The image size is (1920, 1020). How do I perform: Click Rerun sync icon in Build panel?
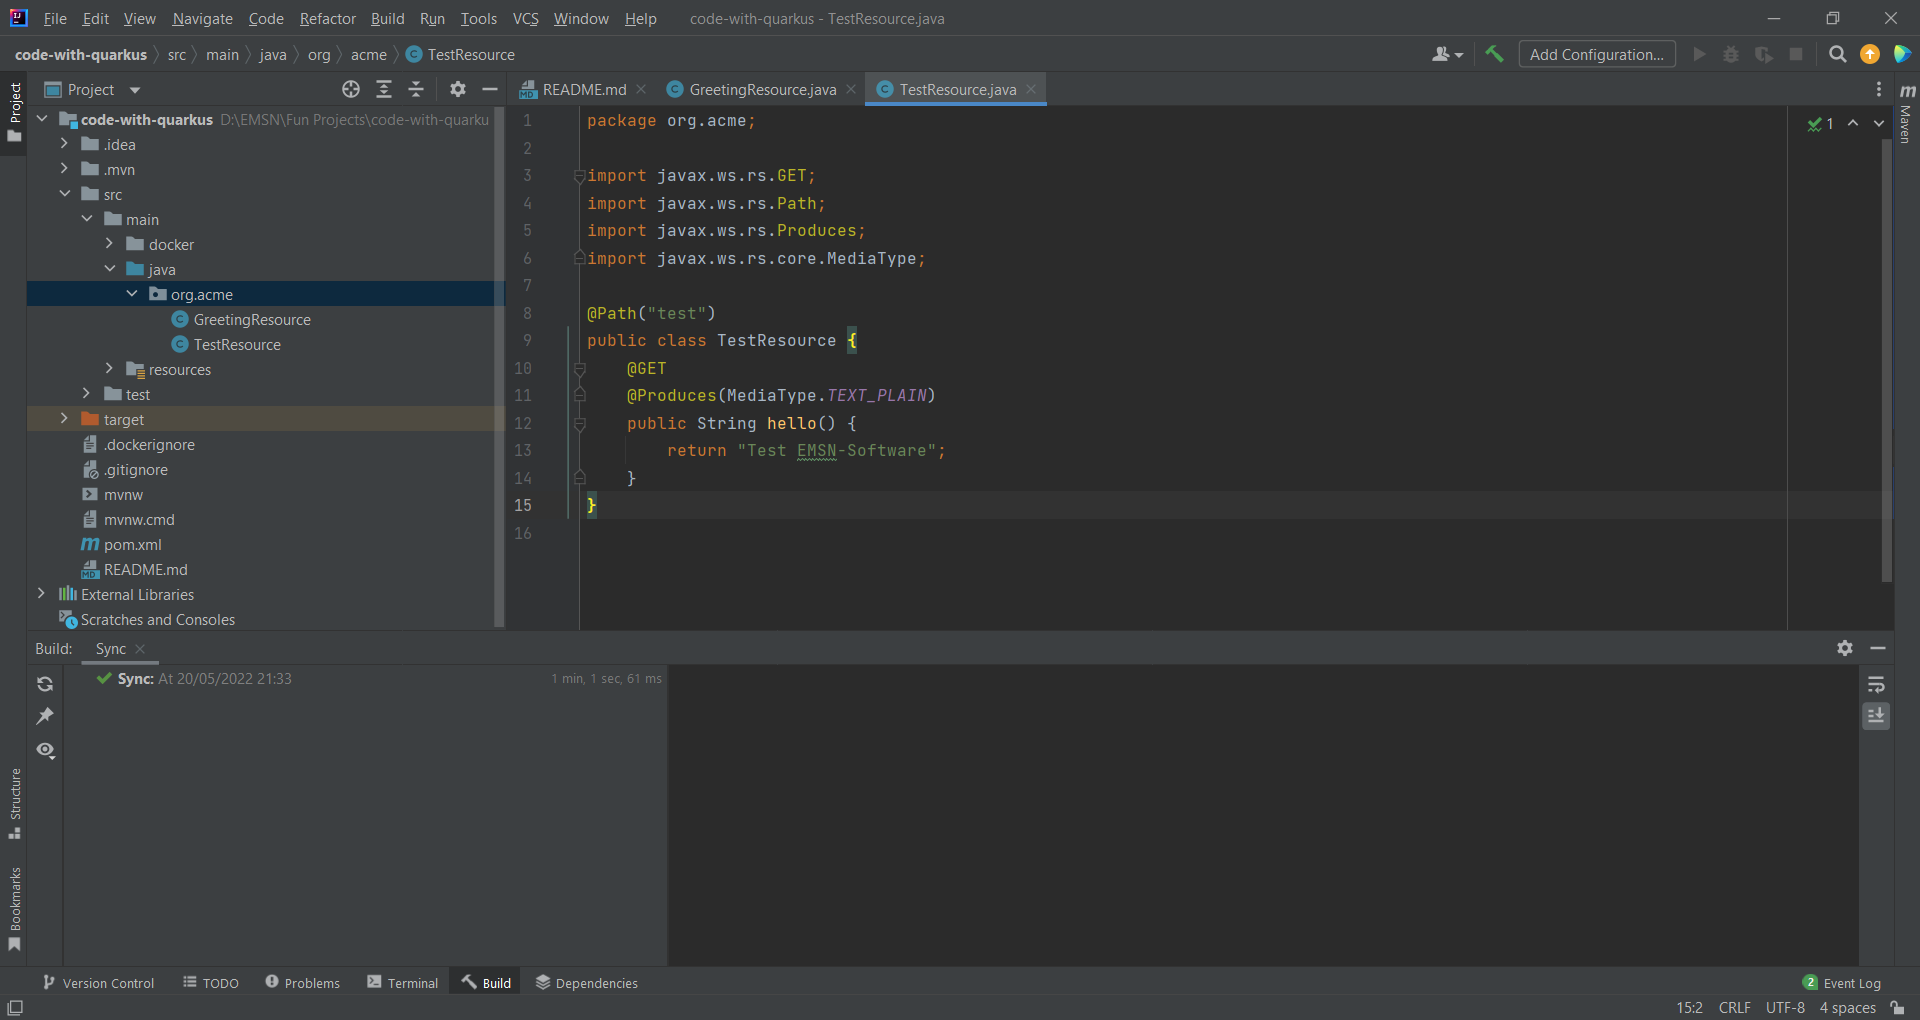45,684
